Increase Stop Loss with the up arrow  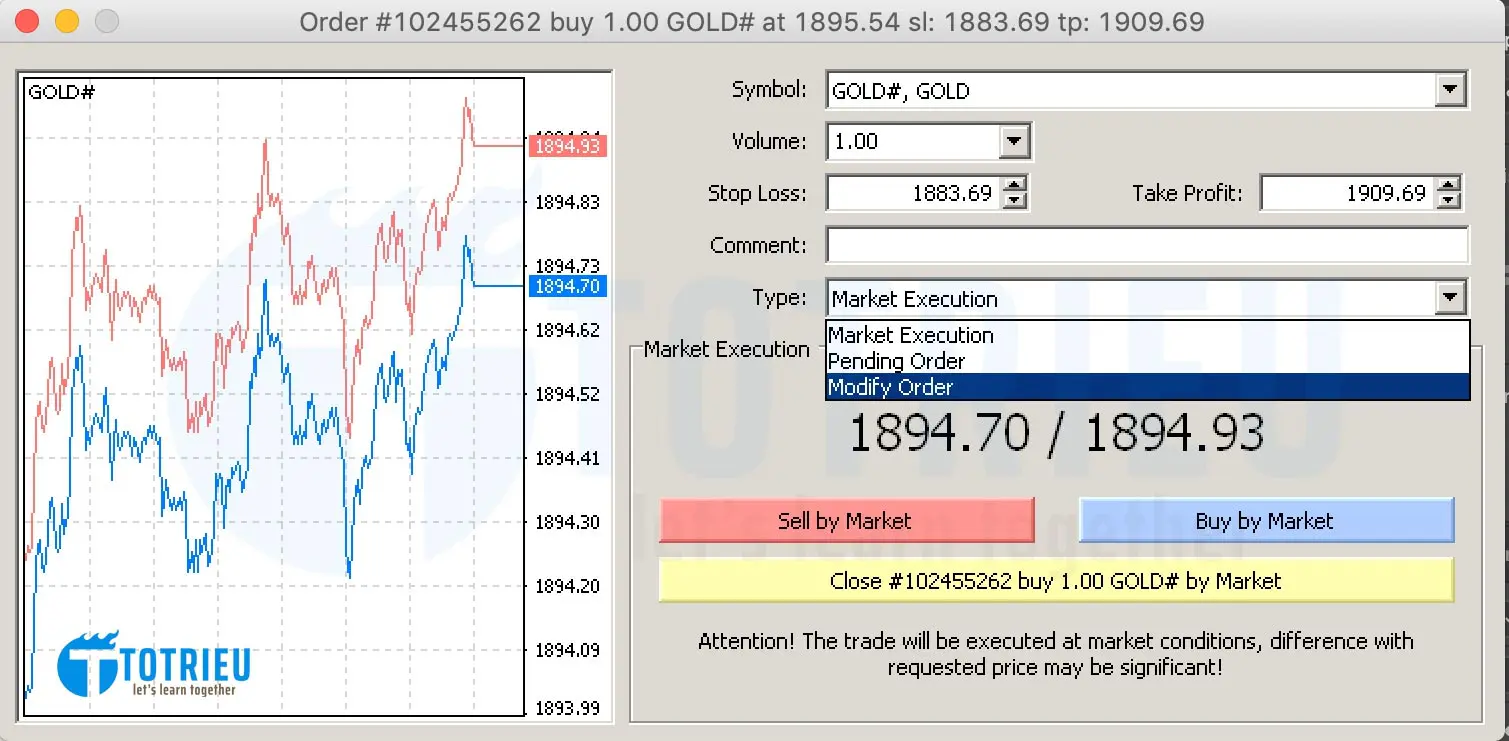point(1014,185)
